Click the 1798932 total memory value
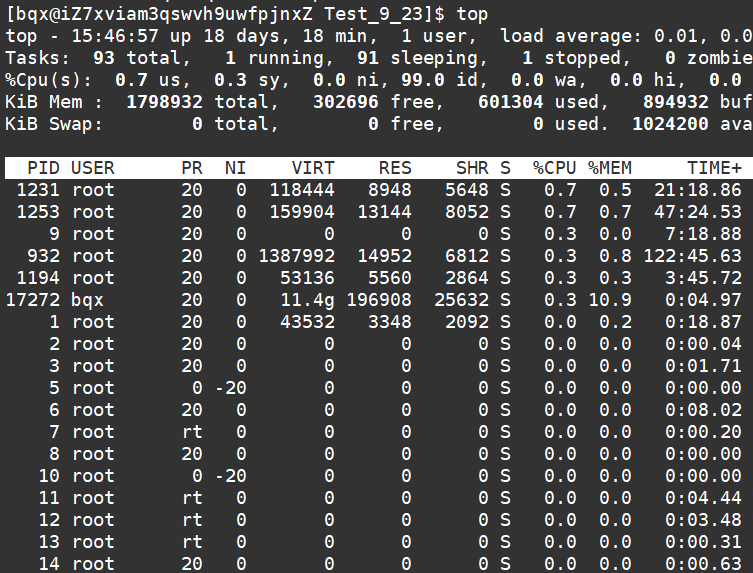This screenshot has height=573, width=753. pyautogui.click(x=164, y=102)
